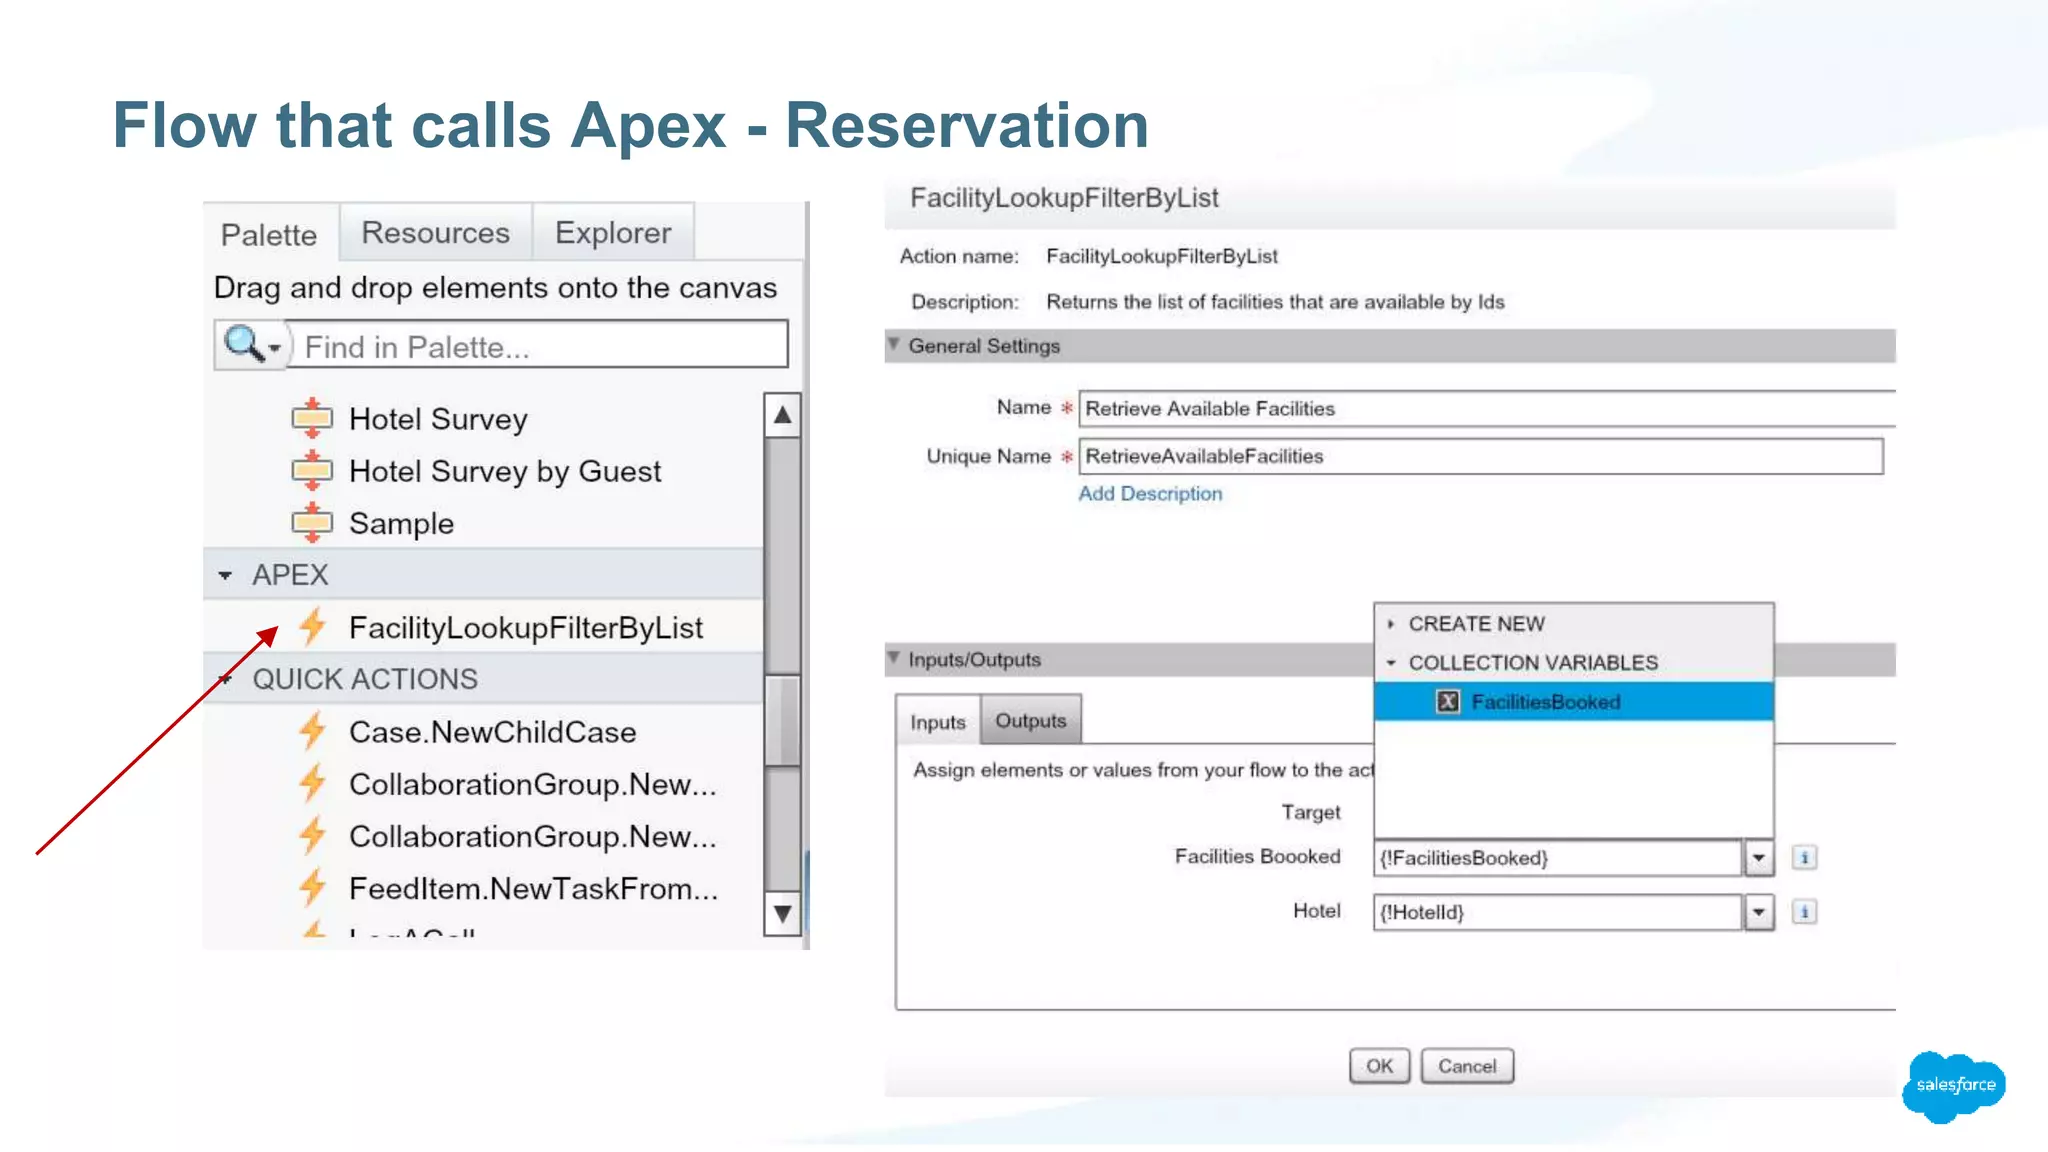The width and height of the screenshot is (2048, 1152).
Task: Click the FacilitiesBooked collection variable icon
Action: (x=1448, y=701)
